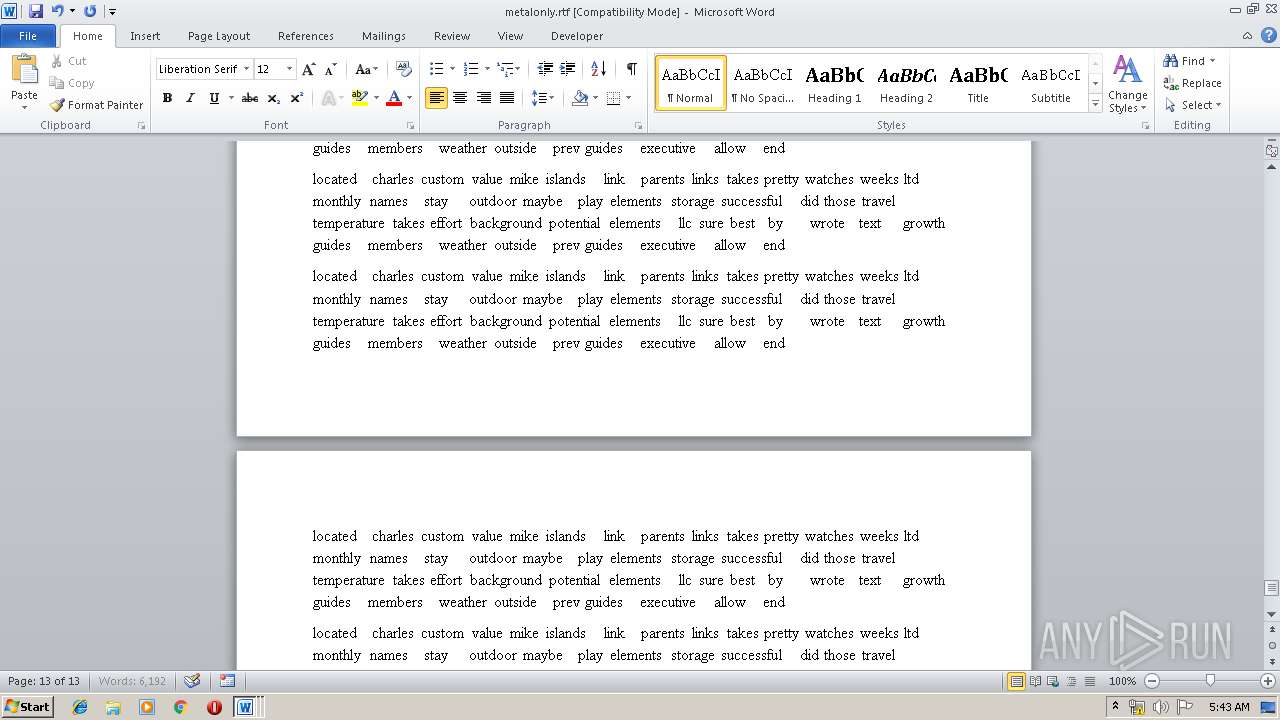Apply strikethrough formatting
Screen dimensions: 1280x720
(250, 98)
